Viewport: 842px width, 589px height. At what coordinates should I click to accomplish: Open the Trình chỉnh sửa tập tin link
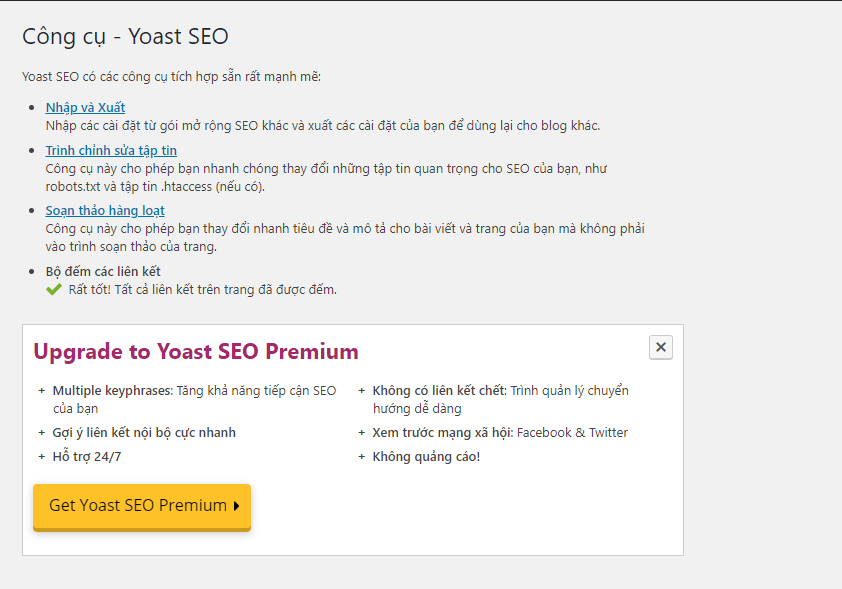(x=111, y=150)
